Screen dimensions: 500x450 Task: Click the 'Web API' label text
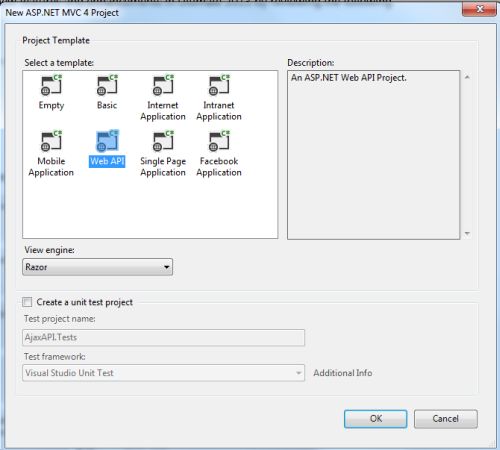[107, 161]
